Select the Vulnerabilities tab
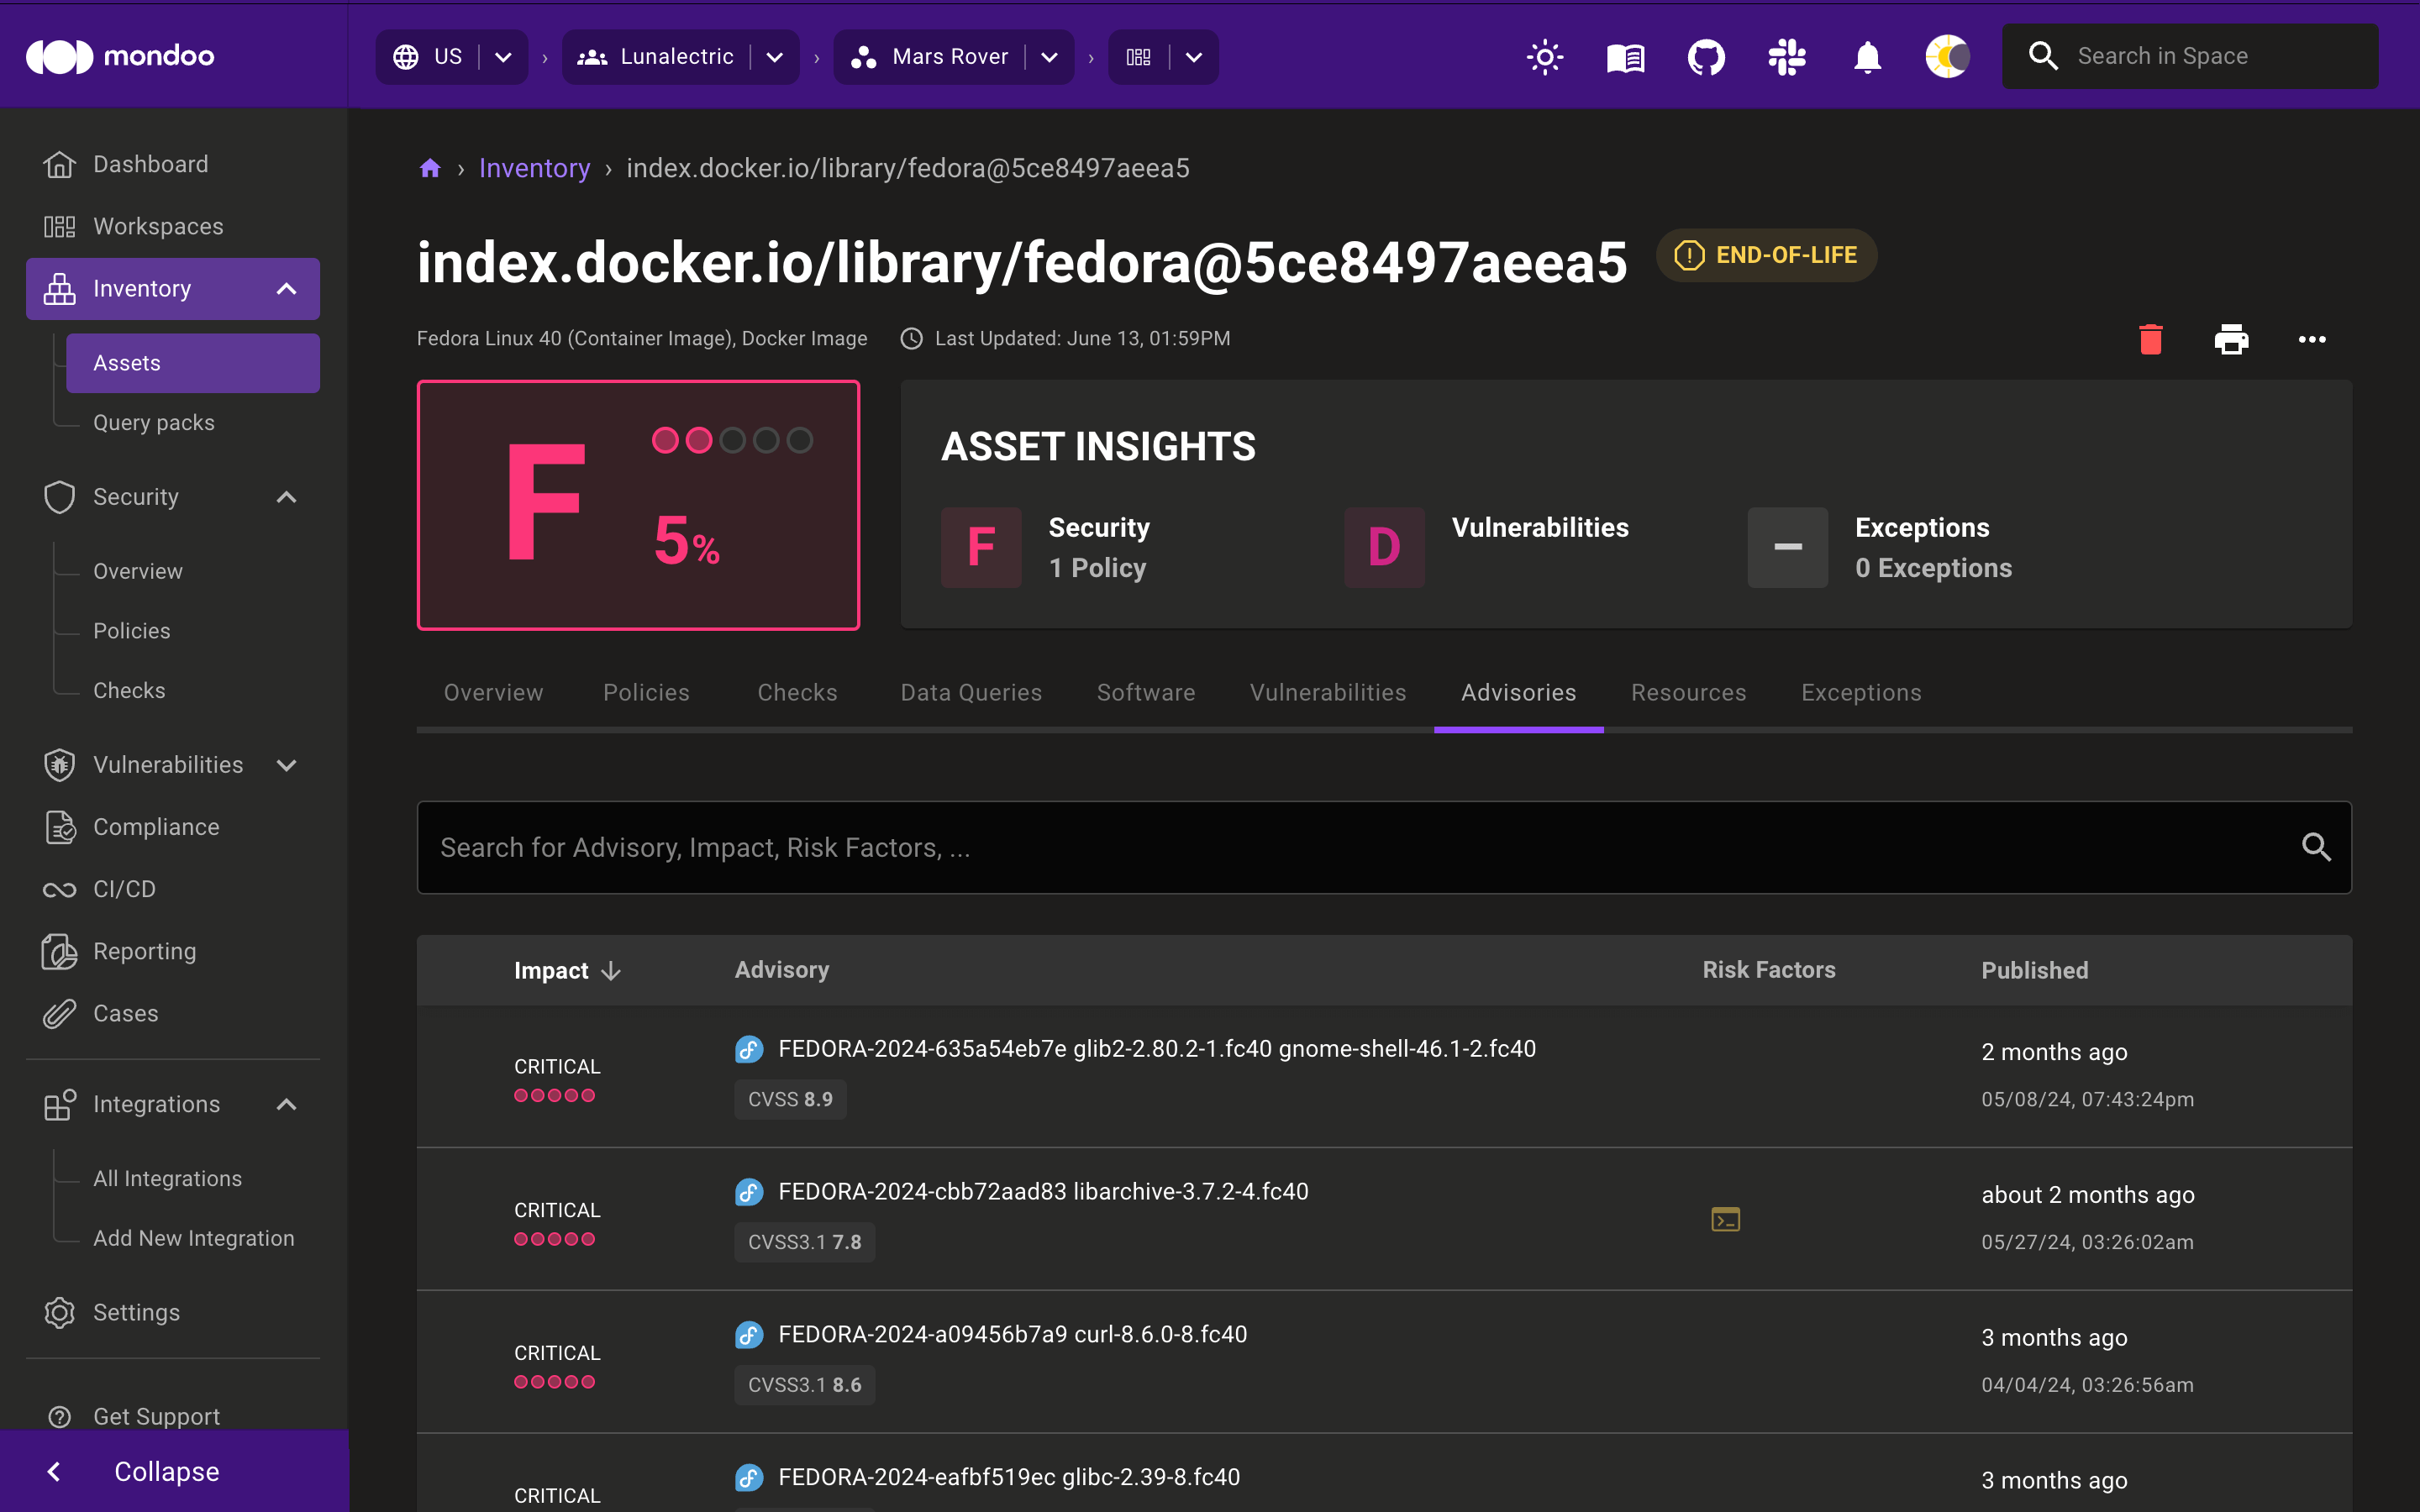 [1328, 691]
